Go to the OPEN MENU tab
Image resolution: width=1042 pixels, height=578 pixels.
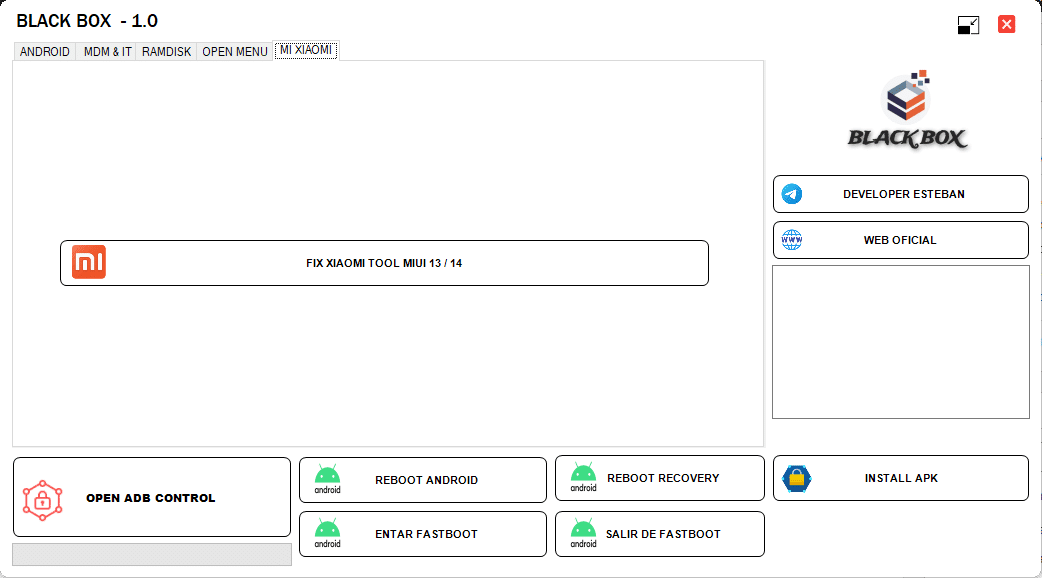[235, 51]
